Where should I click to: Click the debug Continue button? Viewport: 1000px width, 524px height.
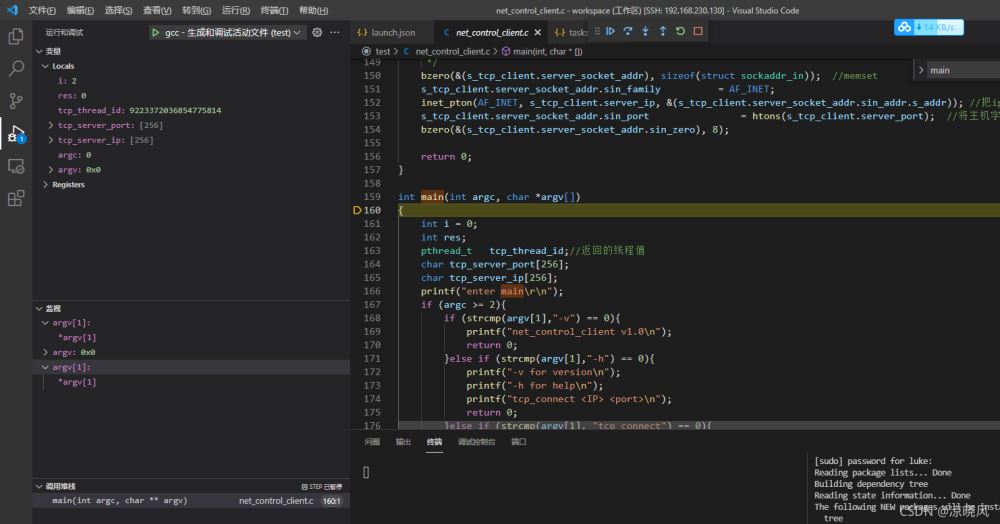coord(610,31)
